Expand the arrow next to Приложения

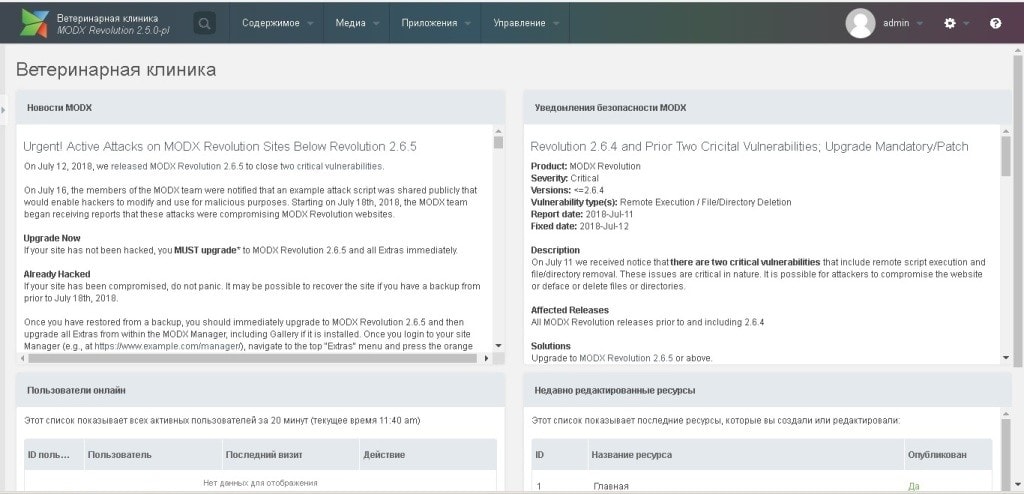[x=468, y=24]
